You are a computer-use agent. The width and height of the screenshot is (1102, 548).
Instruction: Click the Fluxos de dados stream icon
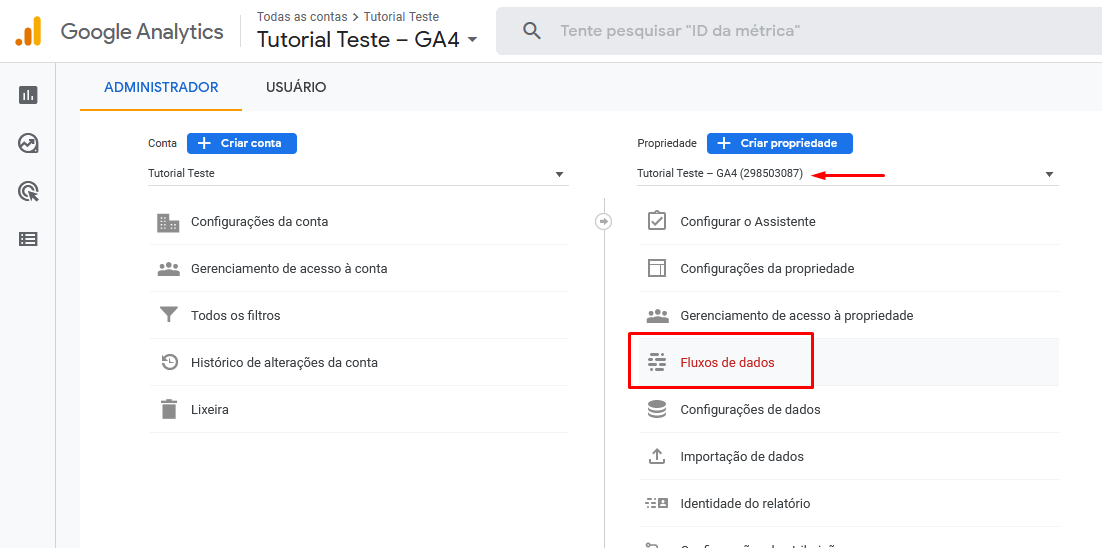tap(656, 363)
